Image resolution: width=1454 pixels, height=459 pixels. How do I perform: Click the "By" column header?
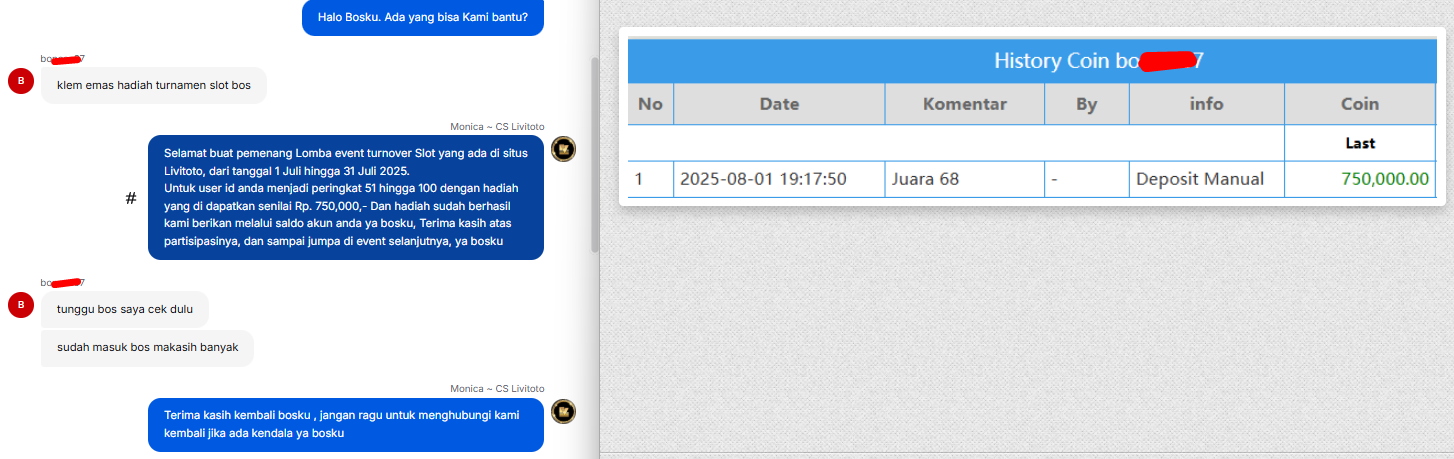coord(1087,104)
